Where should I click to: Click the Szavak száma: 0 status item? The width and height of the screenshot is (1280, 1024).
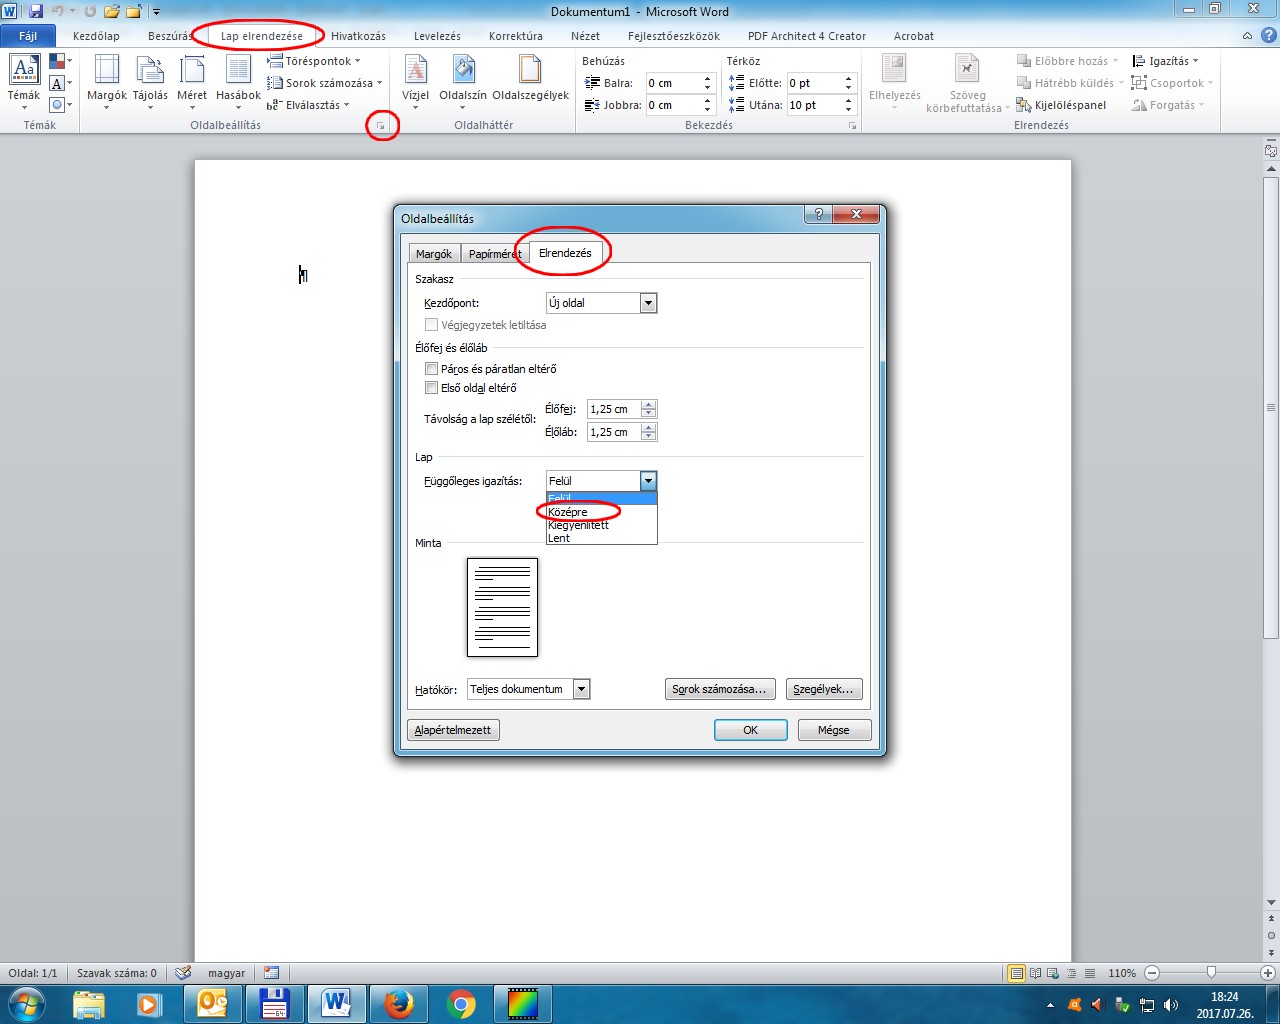point(117,973)
